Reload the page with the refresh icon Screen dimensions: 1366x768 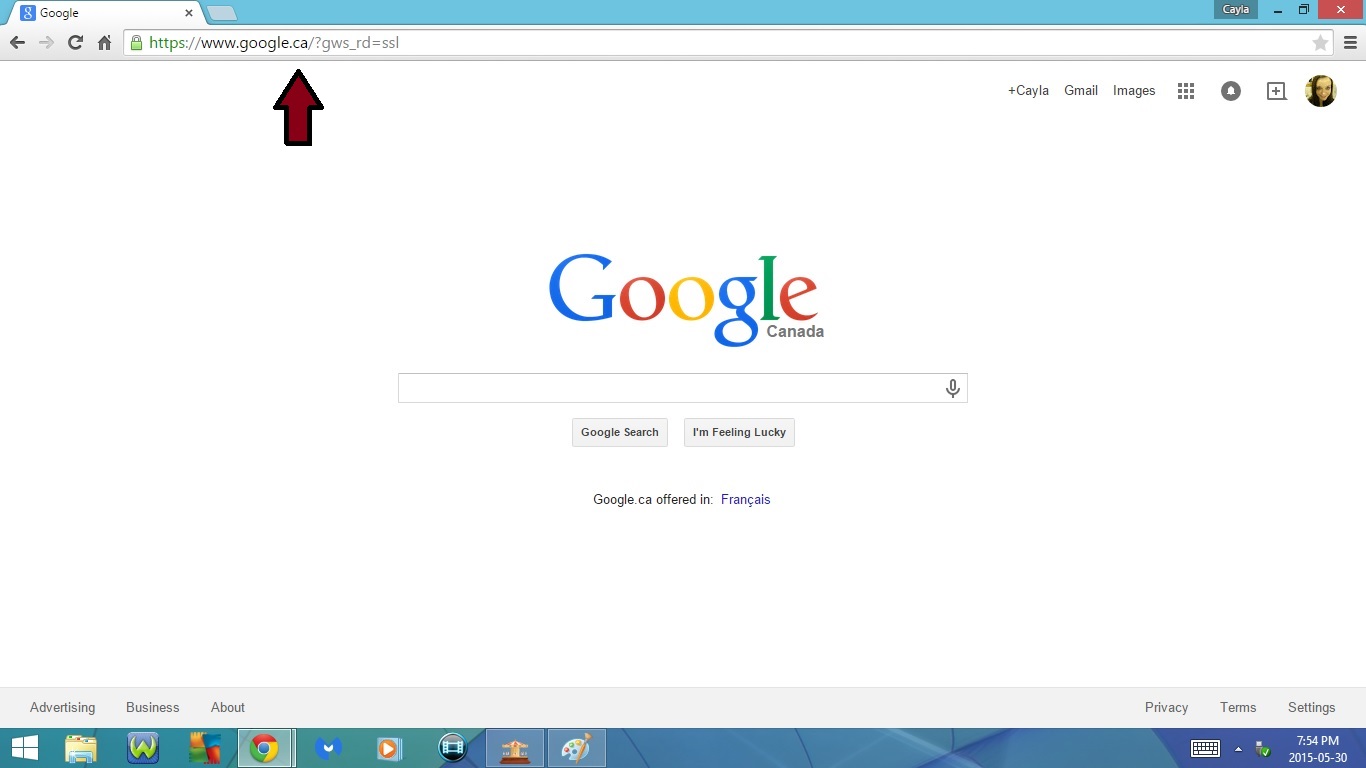[x=75, y=42]
